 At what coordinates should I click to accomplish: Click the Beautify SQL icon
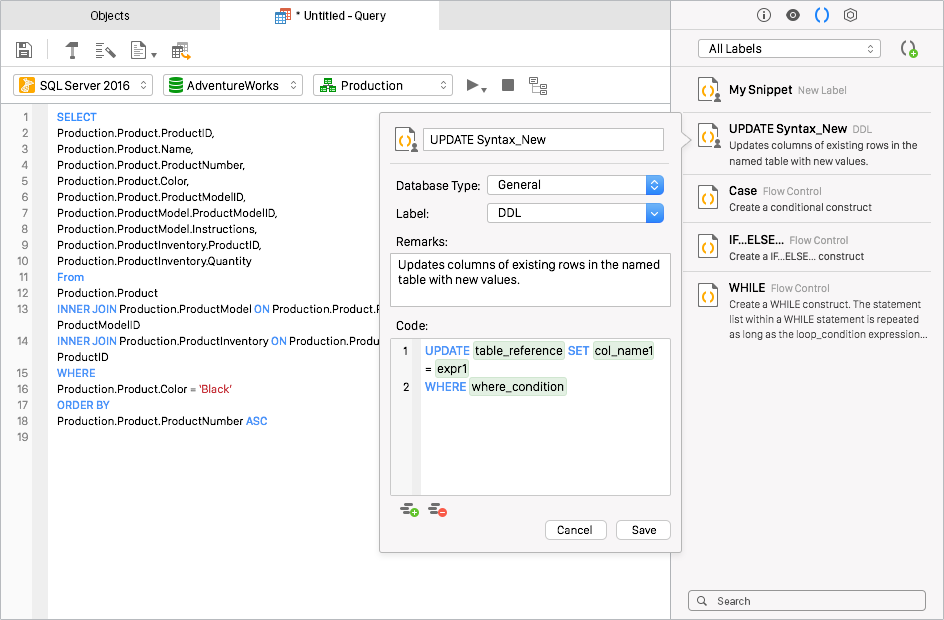click(x=105, y=51)
